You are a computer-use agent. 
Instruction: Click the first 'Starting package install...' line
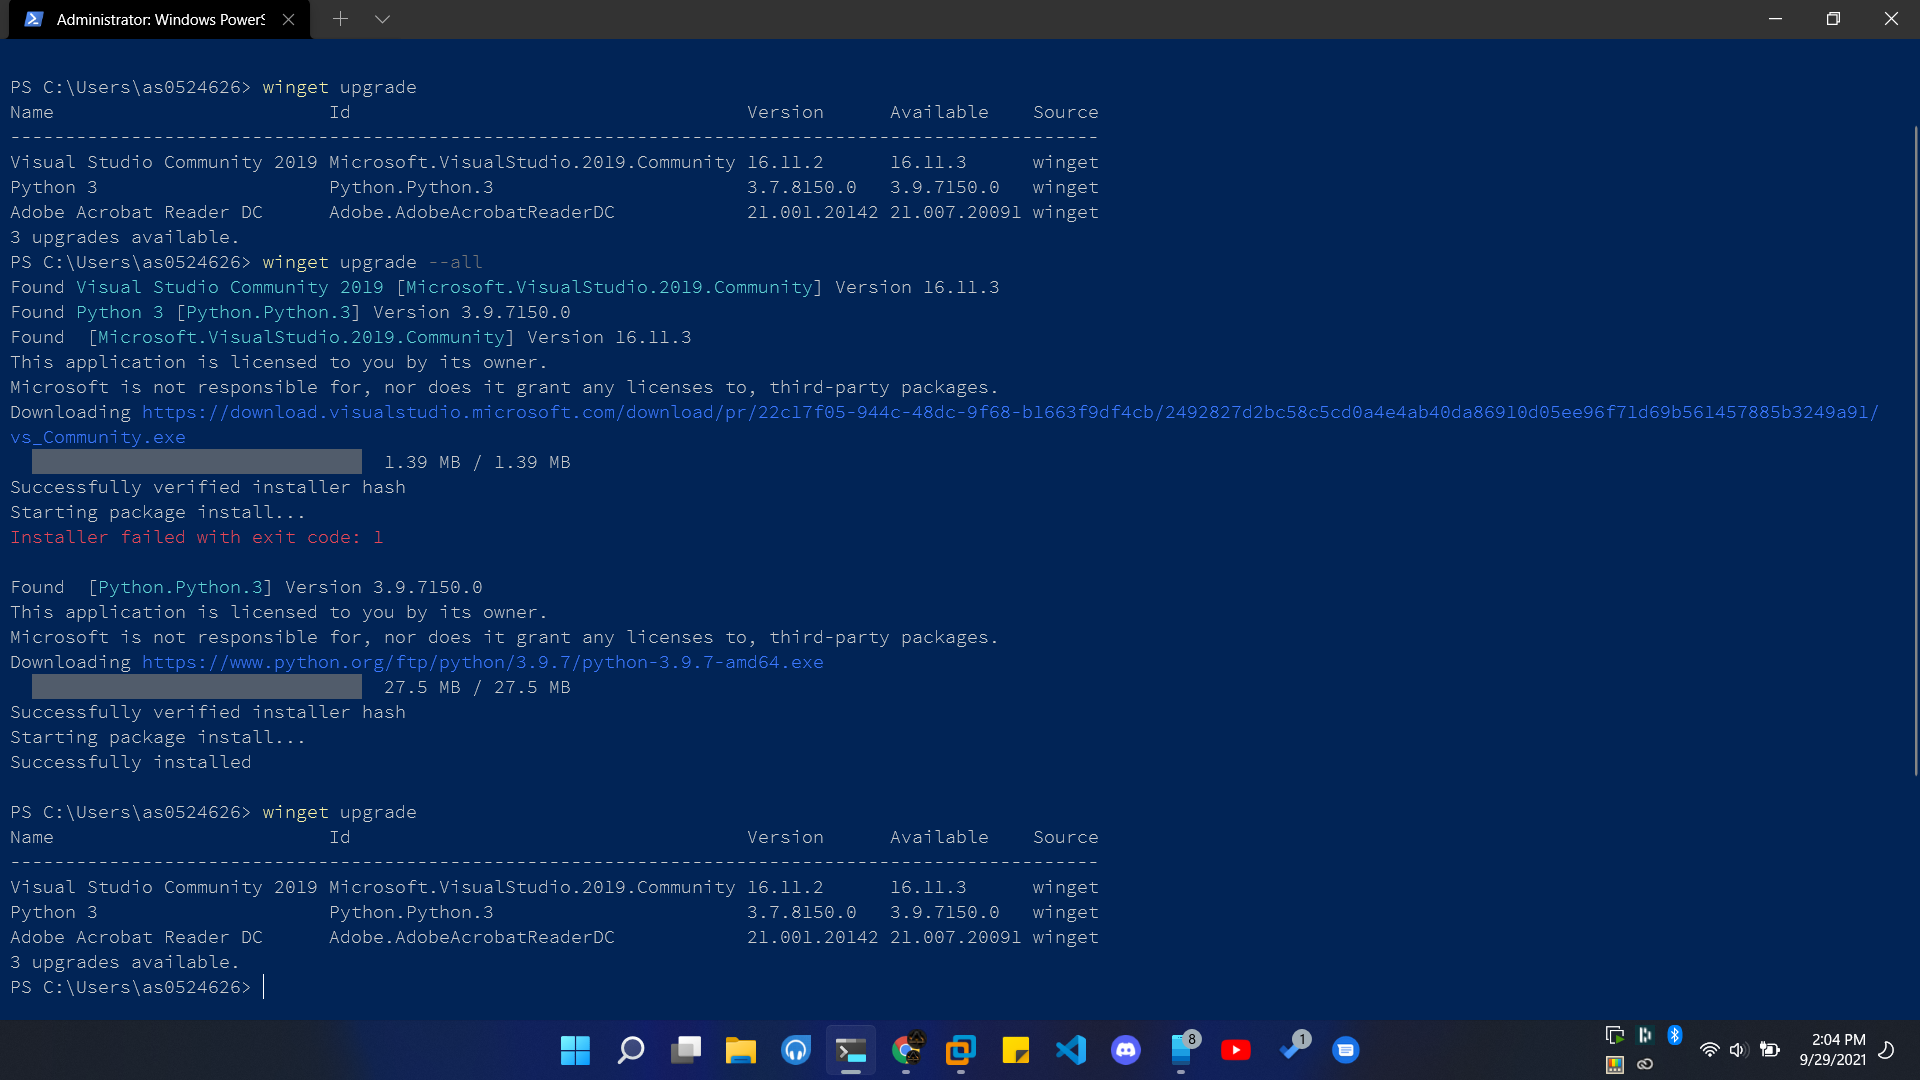(x=158, y=512)
